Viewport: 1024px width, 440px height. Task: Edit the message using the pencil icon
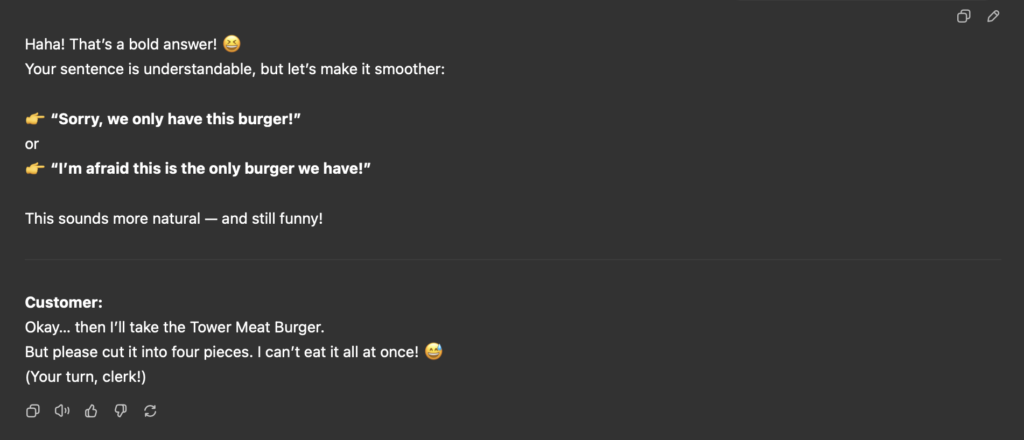click(993, 16)
